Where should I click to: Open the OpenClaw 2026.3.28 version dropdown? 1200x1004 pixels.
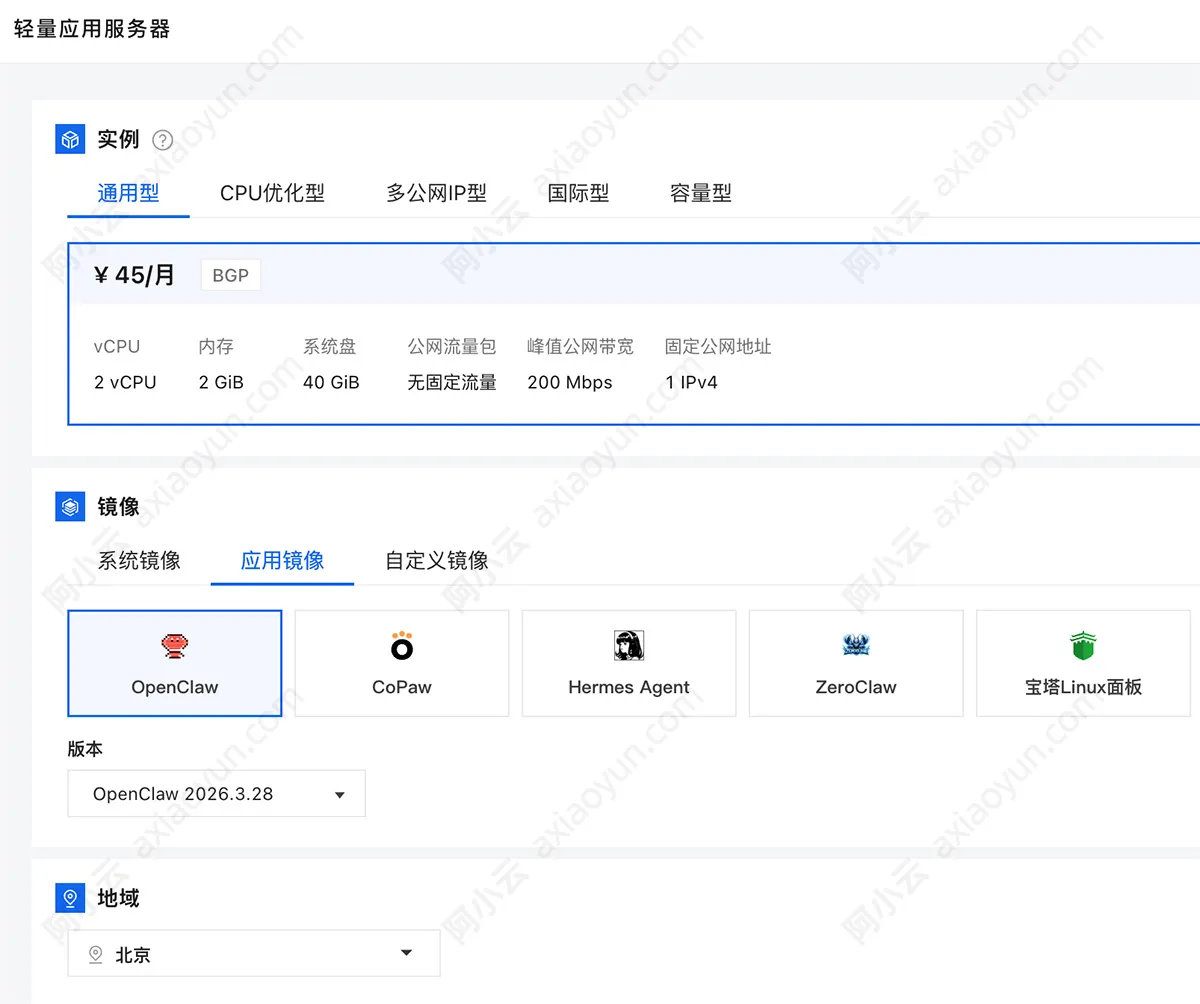tap(216, 793)
